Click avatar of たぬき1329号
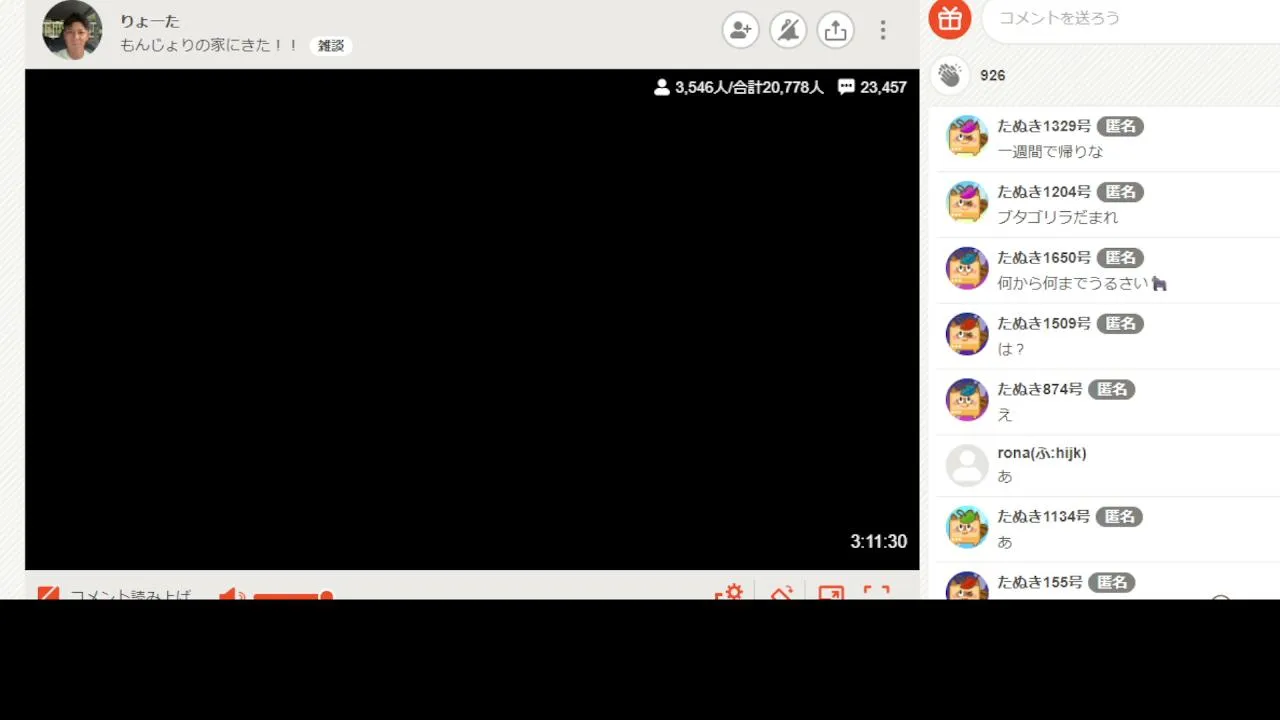Screen dimensions: 1280x720 (x=967, y=137)
